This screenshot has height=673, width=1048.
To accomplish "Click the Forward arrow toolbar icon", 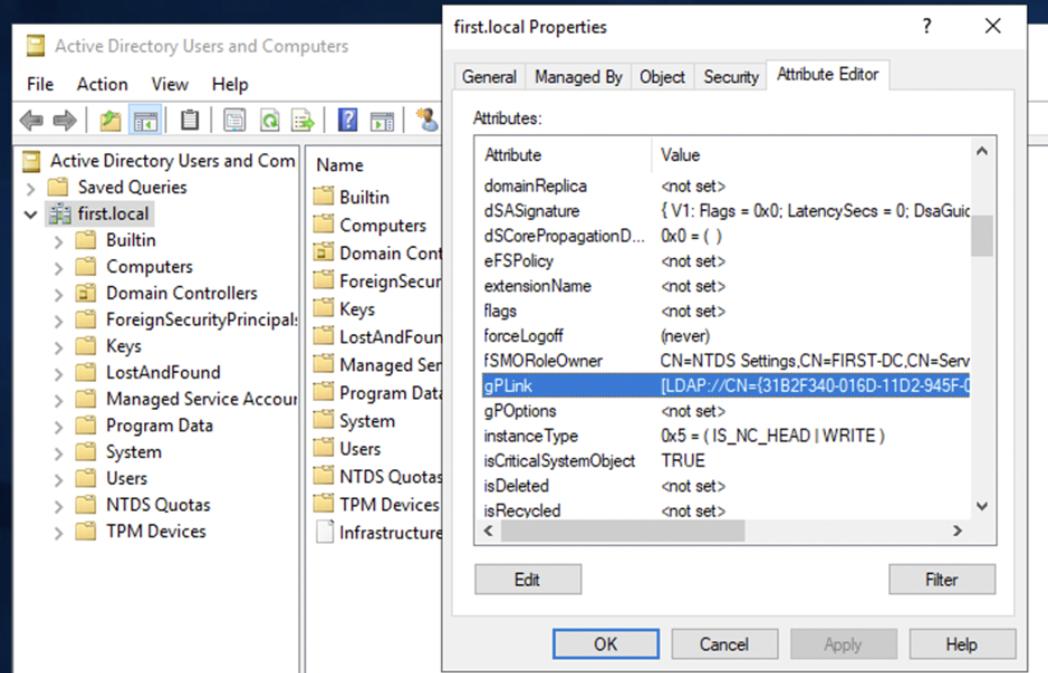I will [x=64, y=121].
